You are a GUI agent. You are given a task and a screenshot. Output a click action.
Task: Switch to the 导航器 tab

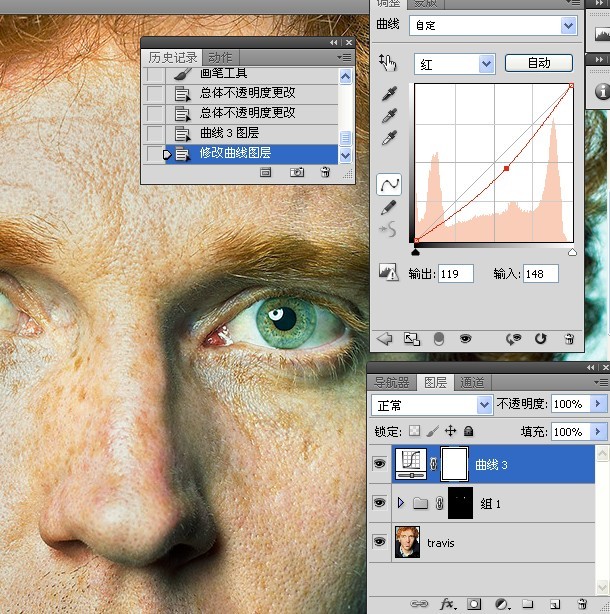[392, 382]
